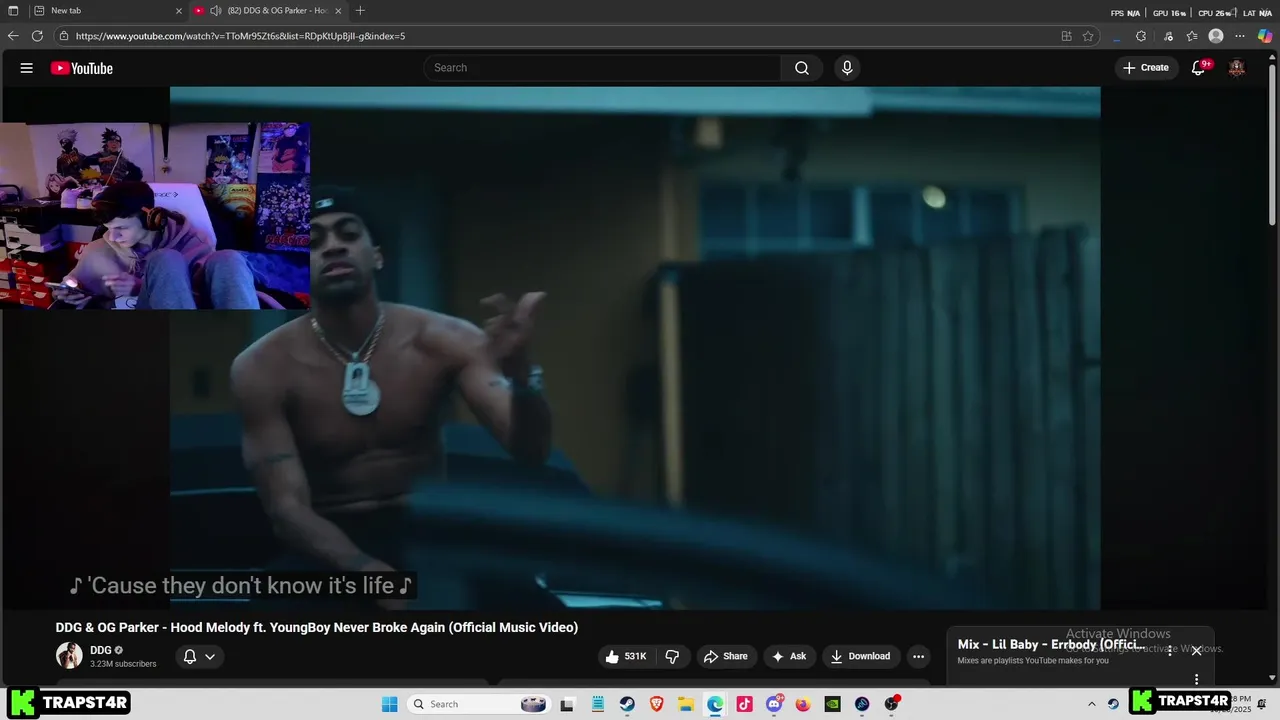Open DDG channel avatar
Image resolution: width=1280 pixels, height=720 pixels.
(x=69, y=656)
